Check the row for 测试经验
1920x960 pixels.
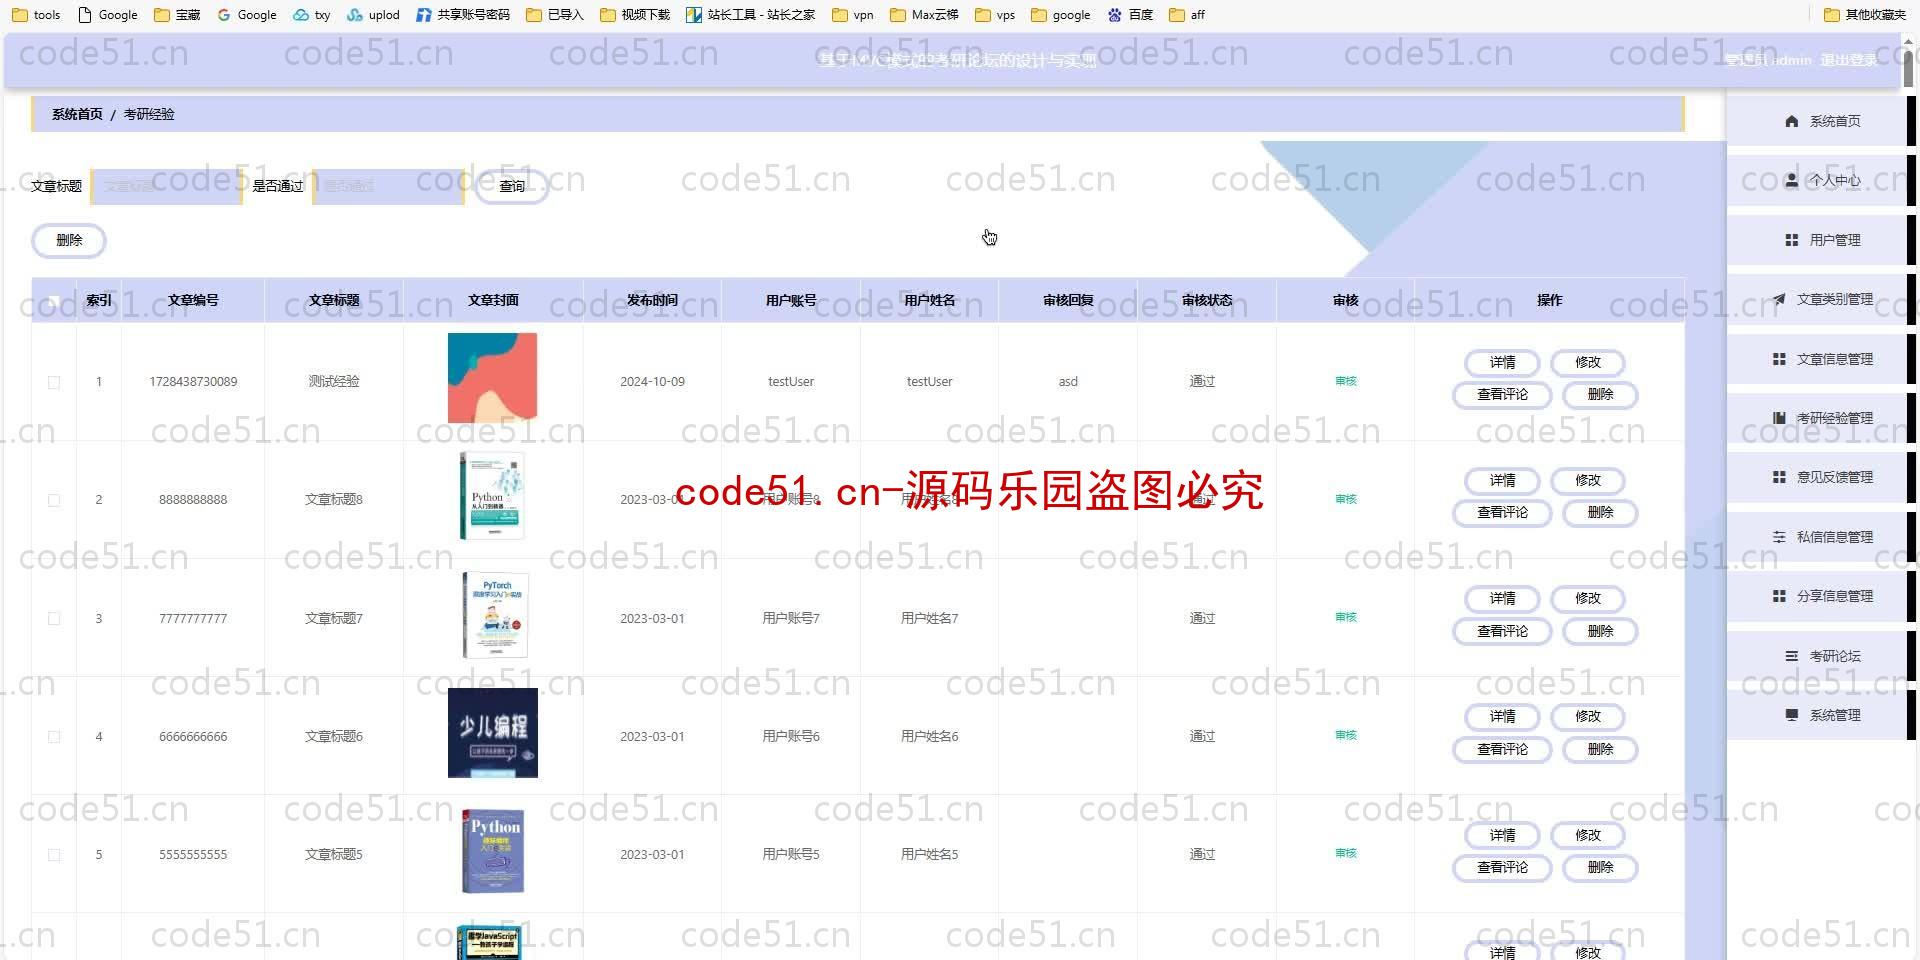54,382
